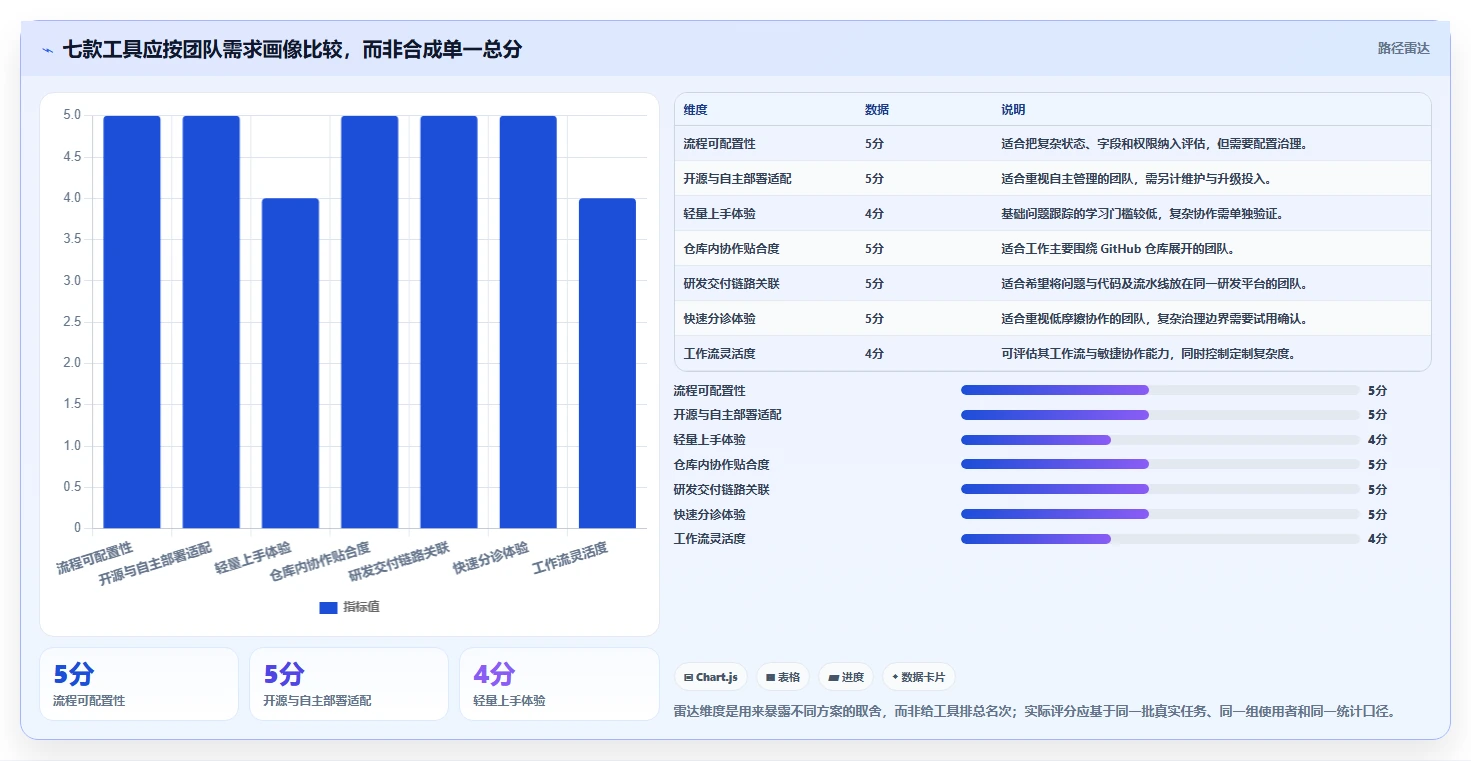Click the lightning icon beside the page title

pos(47,50)
